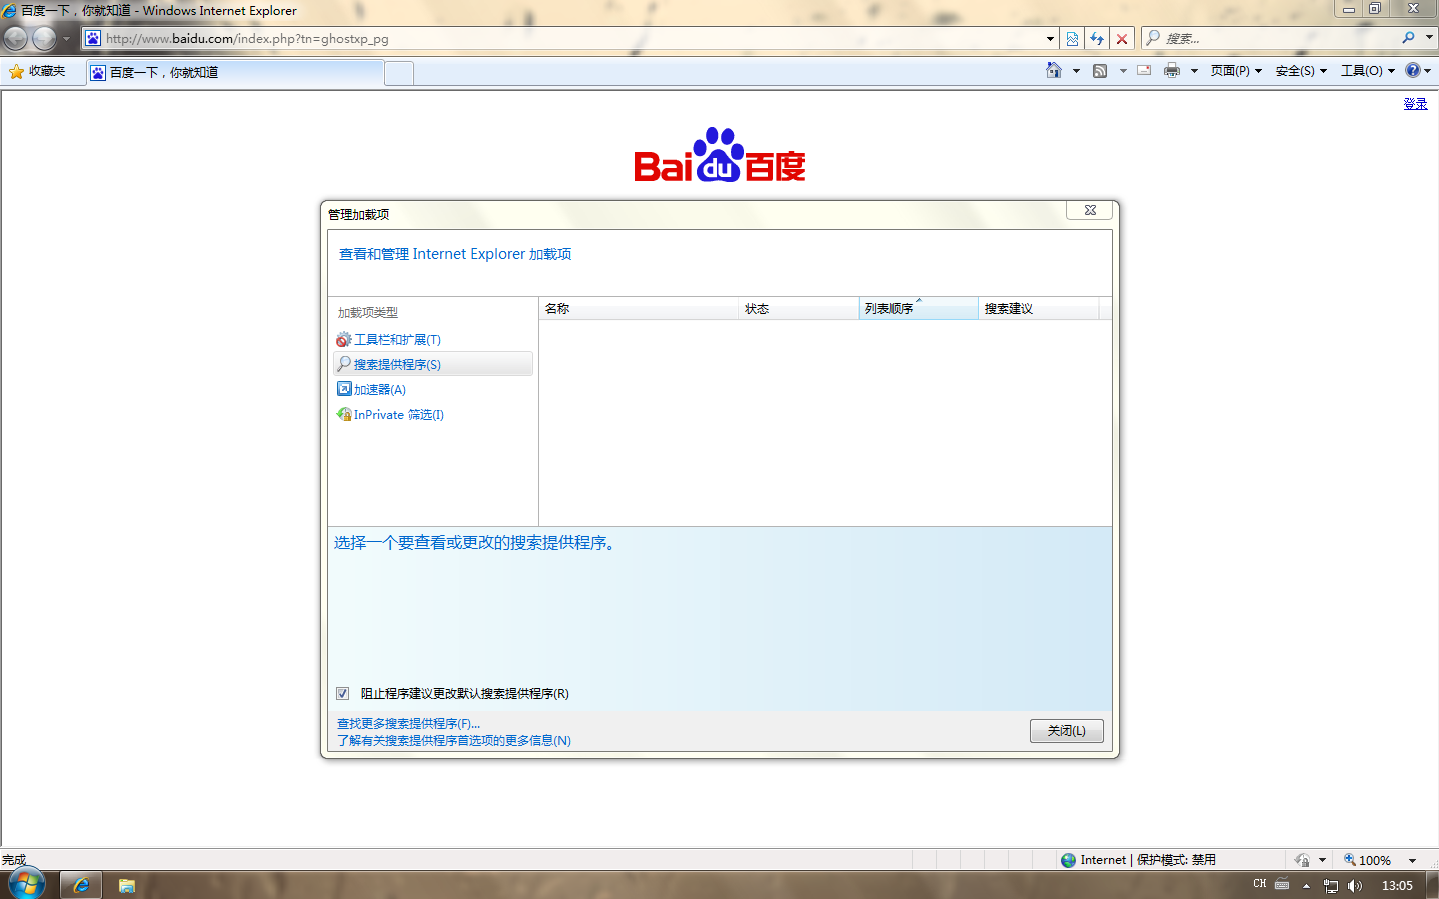The width and height of the screenshot is (1439, 899).
Task: Sort by the 搜索建议 column header
Action: pyautogui.click(x=1038, y=309)
